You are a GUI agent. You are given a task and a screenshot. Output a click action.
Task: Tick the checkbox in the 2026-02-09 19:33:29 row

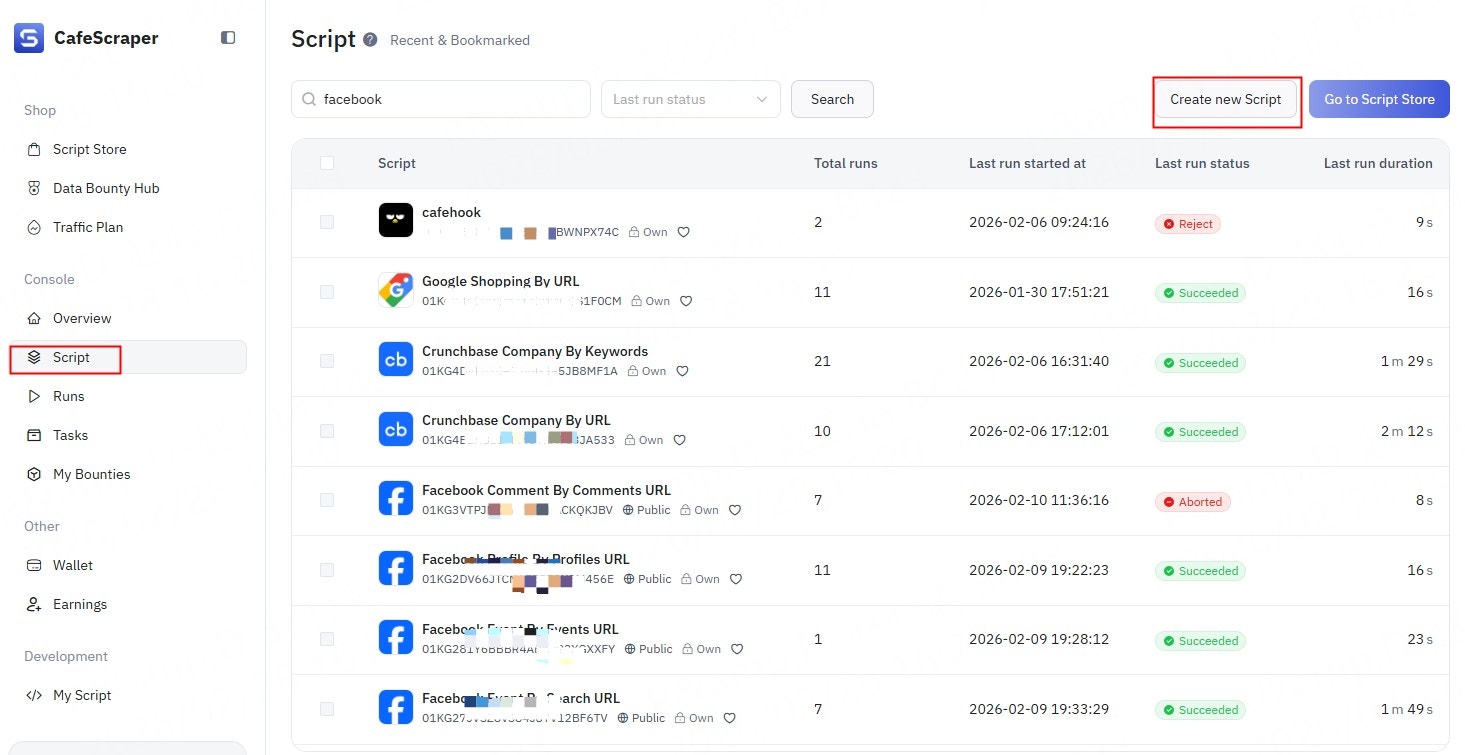tap(327, 709)
